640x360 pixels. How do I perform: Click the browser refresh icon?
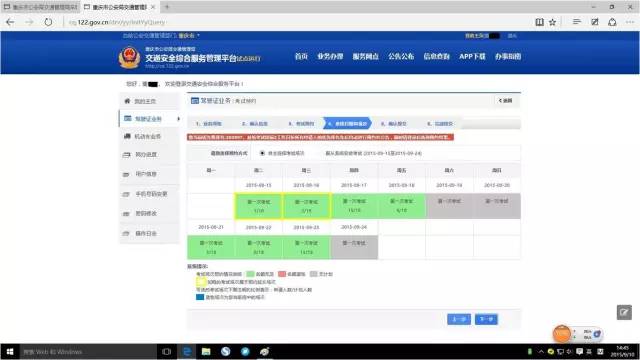(48, 22)
